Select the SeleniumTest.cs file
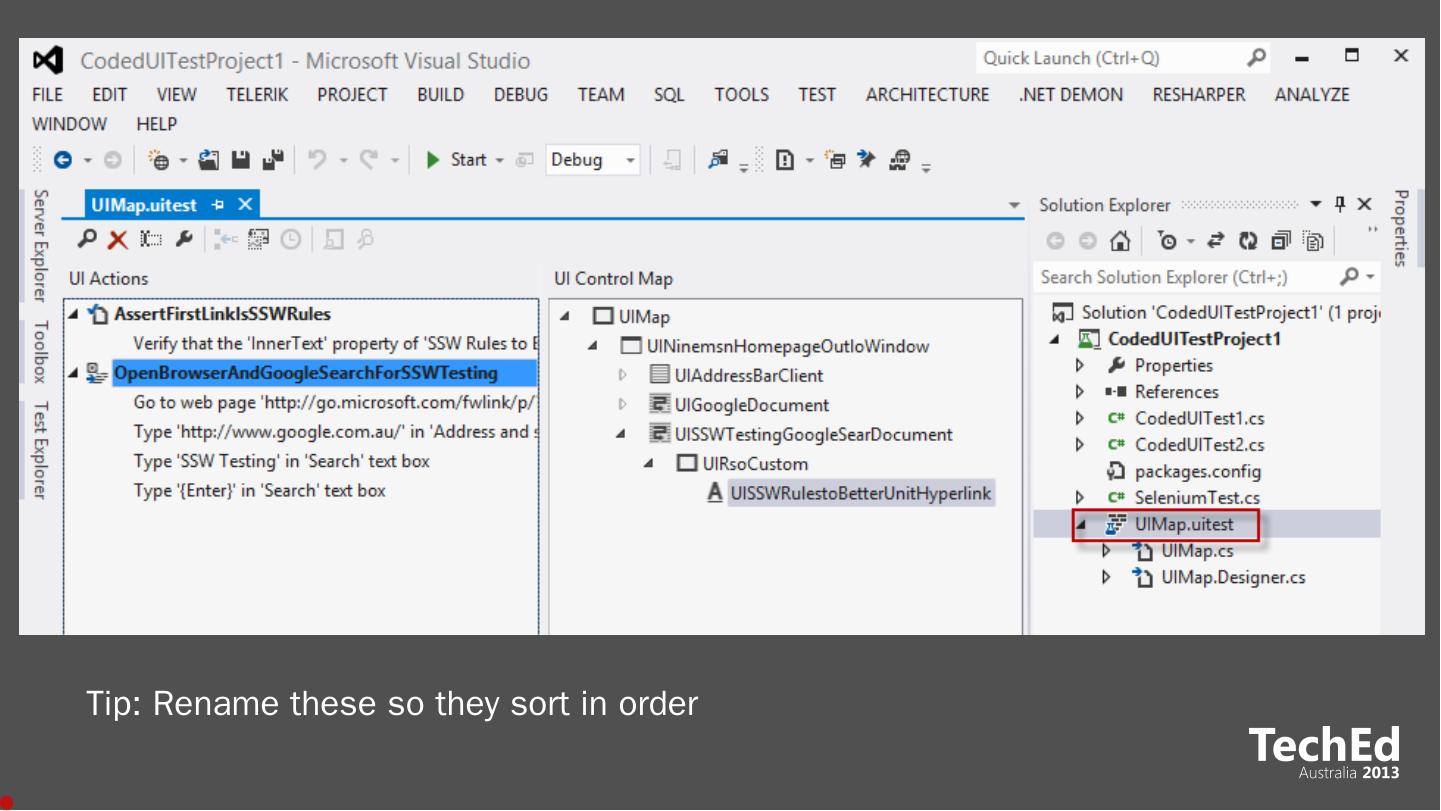This screenshot has width=1441, height=811. (1196, 497)
